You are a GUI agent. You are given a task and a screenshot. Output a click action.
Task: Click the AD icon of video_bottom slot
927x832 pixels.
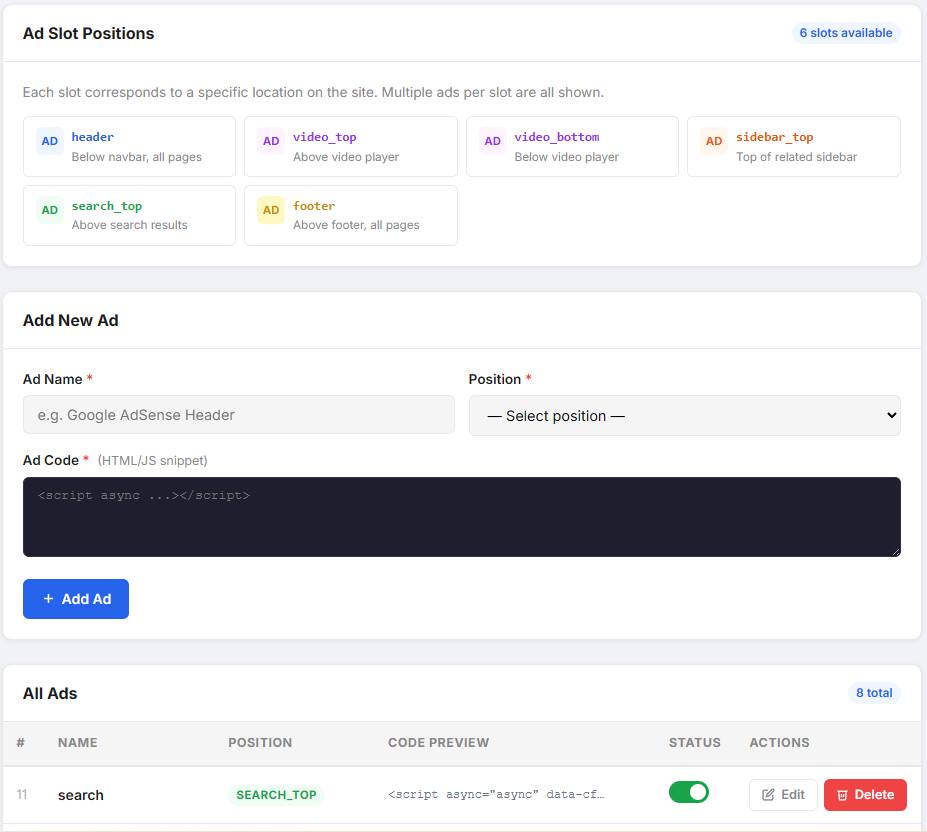[x=492, y=141]
